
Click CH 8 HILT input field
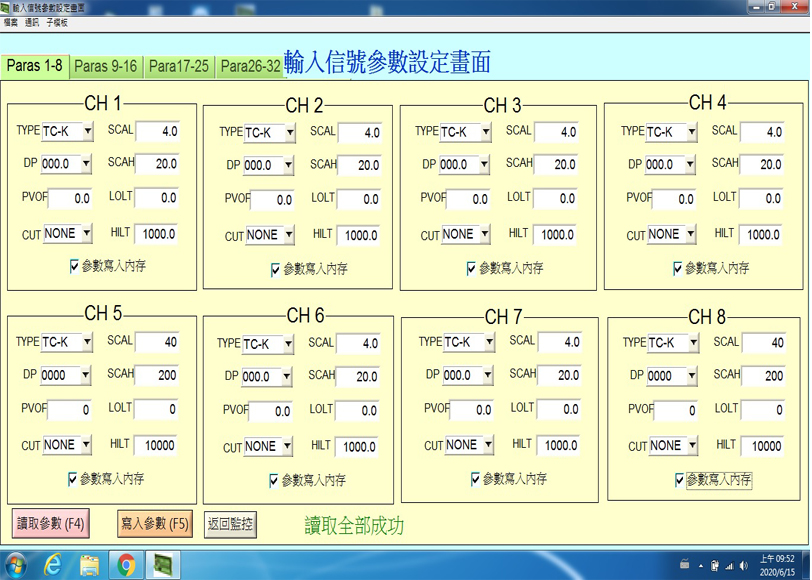point(762,446)
